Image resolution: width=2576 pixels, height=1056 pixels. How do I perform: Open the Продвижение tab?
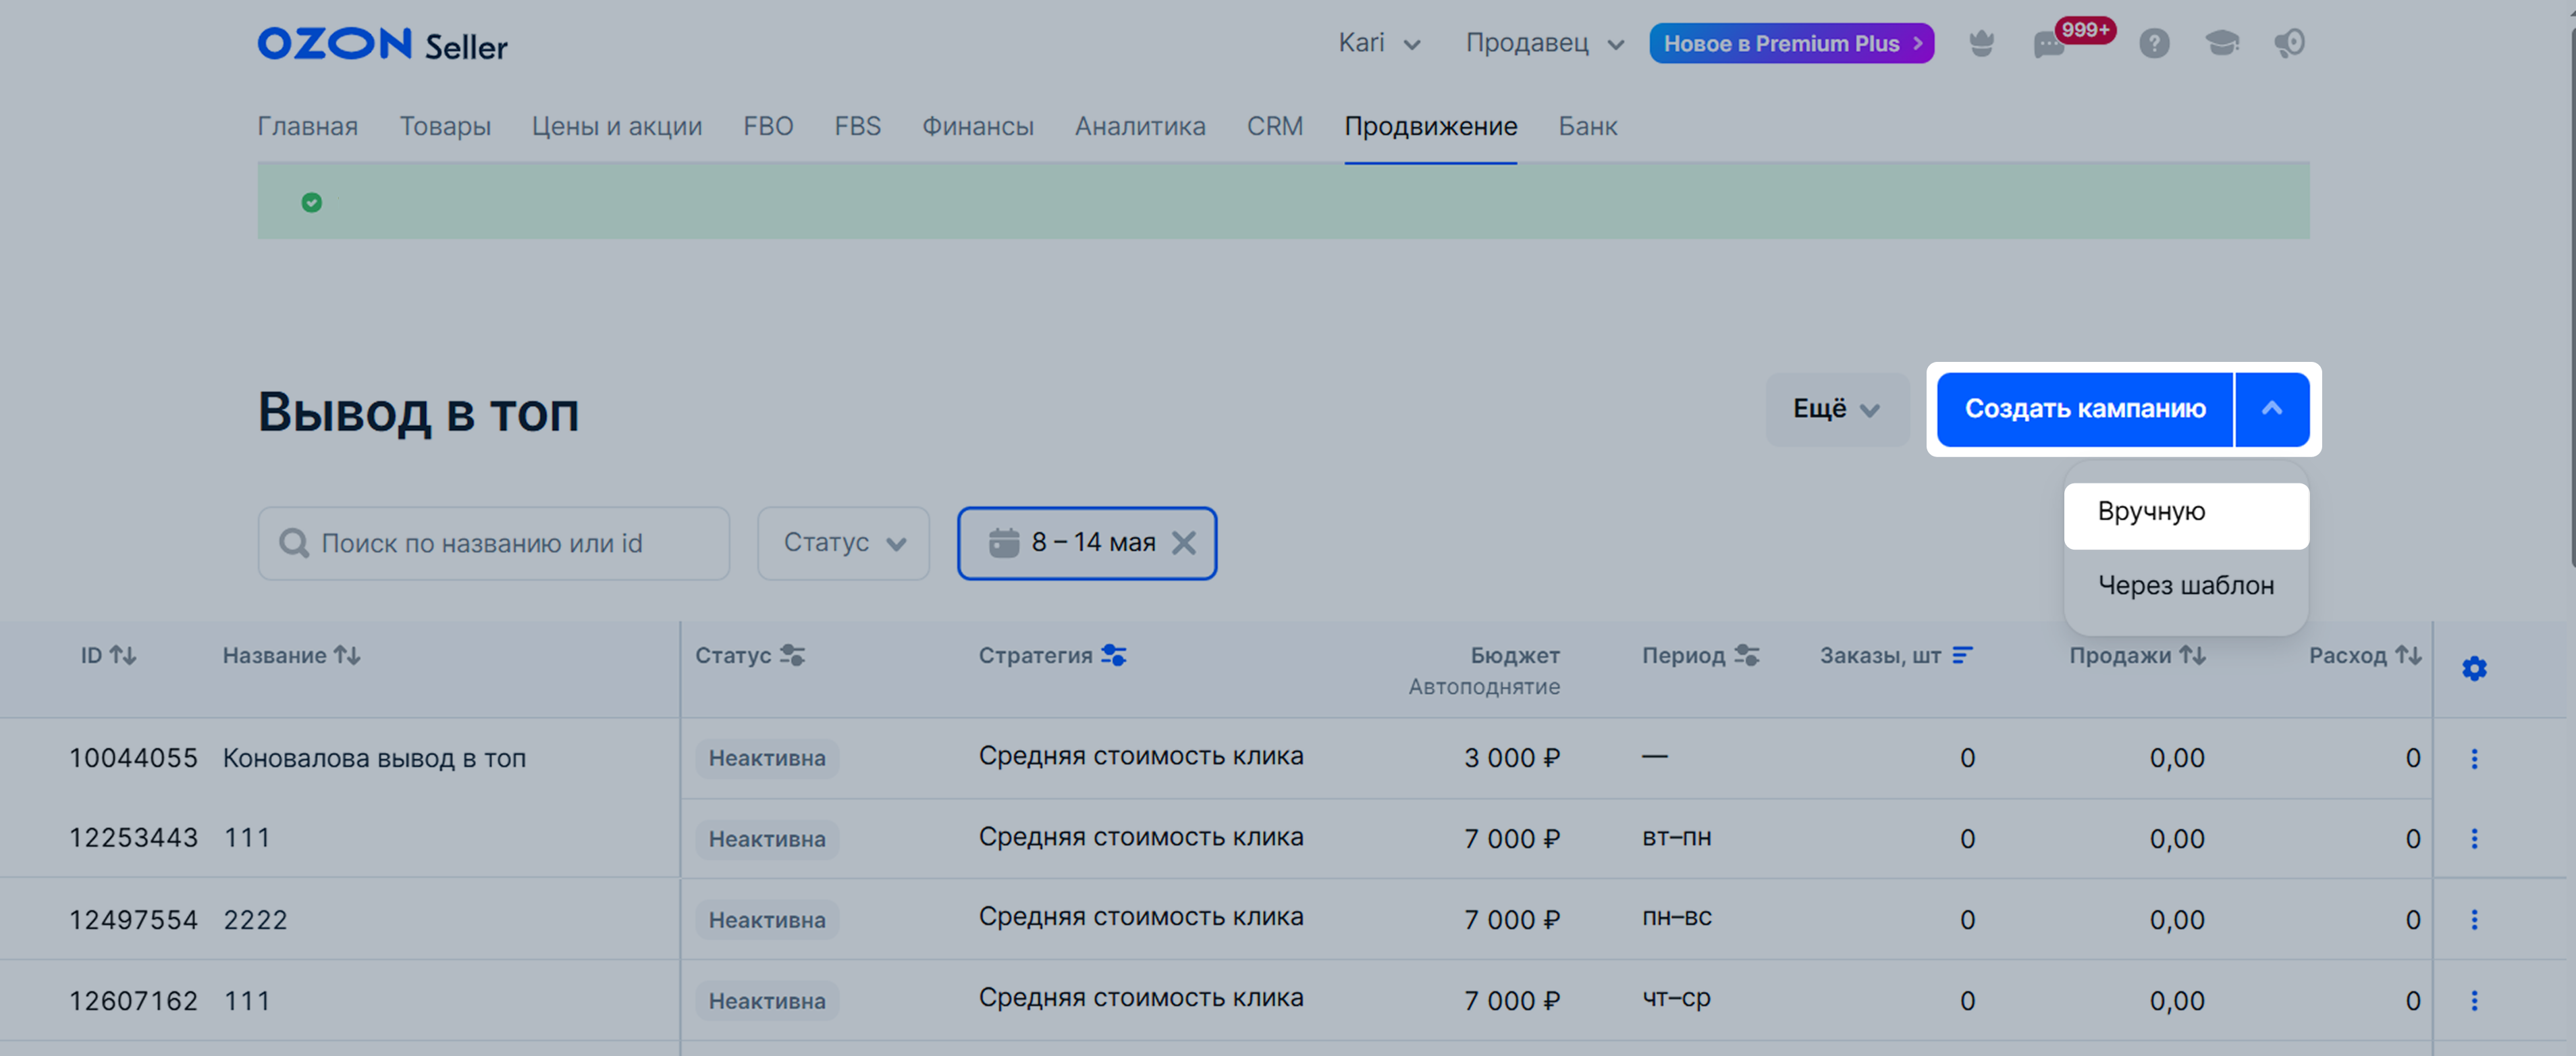pyautogui.click(x=1431, y=126)
